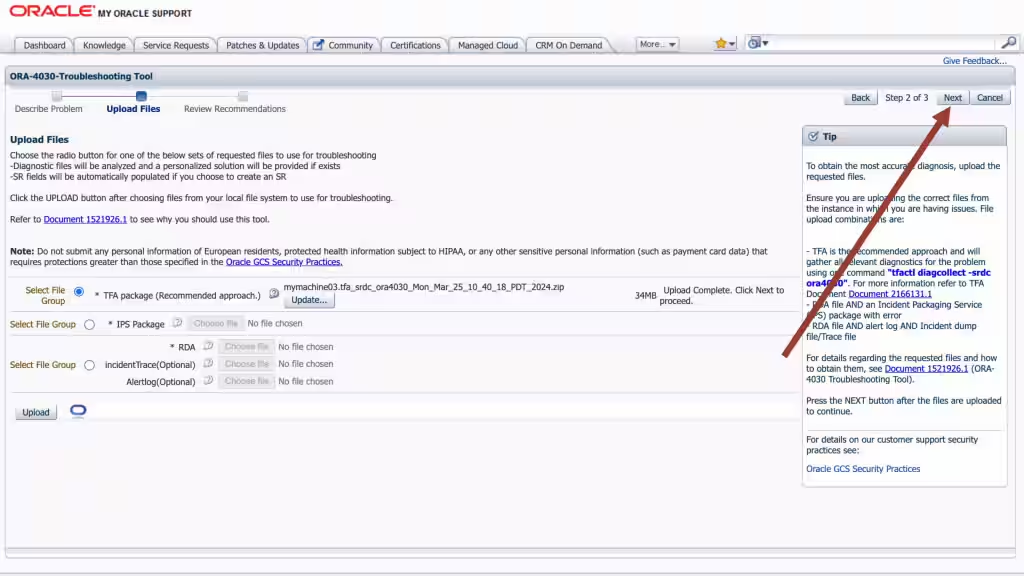Click the Community tab edit icon
The height and width of the screenshot is (576, 1024).
[x=318, y=44]
